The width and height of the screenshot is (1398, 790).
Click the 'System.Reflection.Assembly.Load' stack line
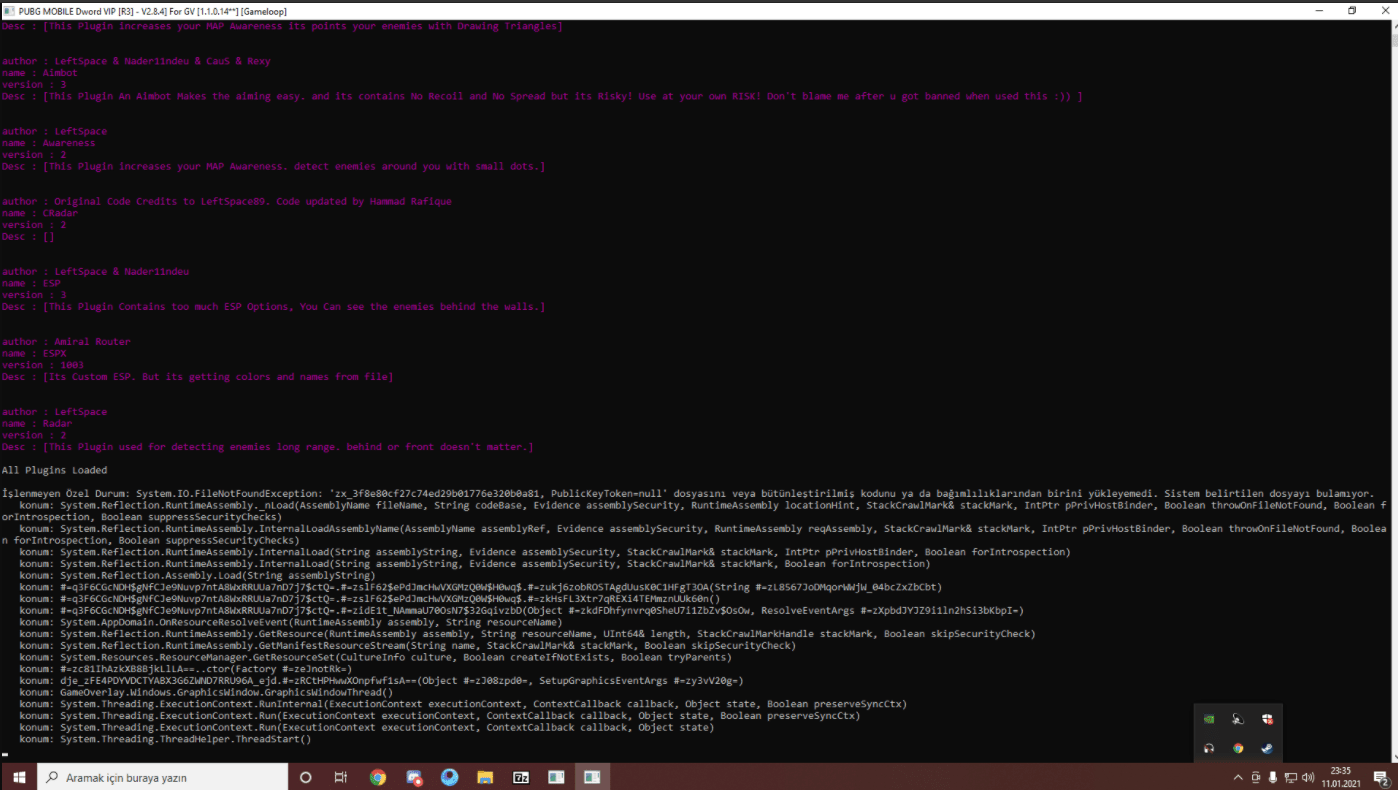pyautogui.click(x=197, y=576)
